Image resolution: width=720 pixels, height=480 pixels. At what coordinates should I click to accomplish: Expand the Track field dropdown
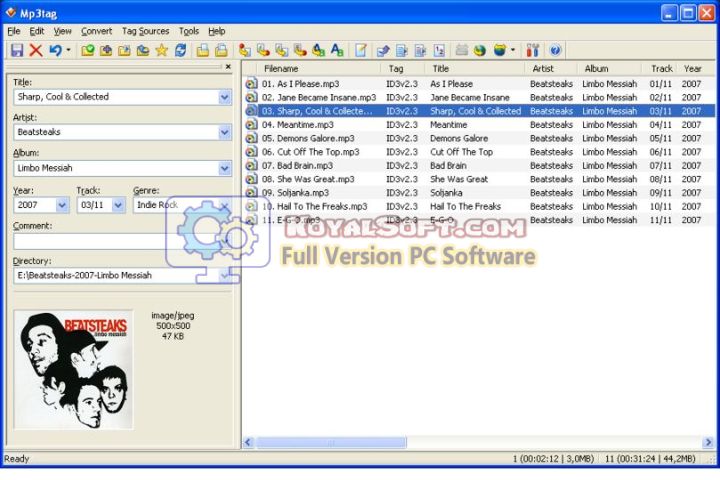(x=118, y=205)
